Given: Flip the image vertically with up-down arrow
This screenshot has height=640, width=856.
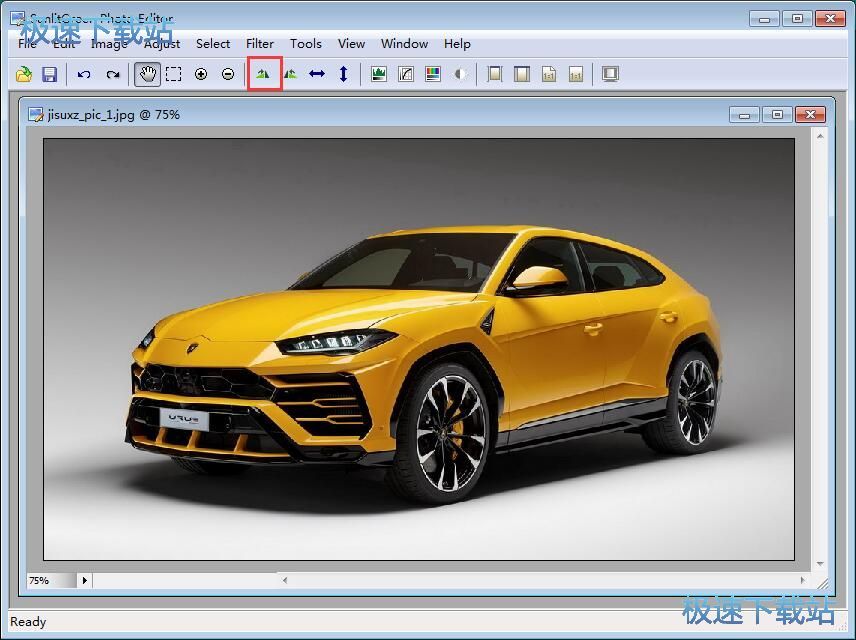Looking at the screenshot, I should (x=343, y=74).
